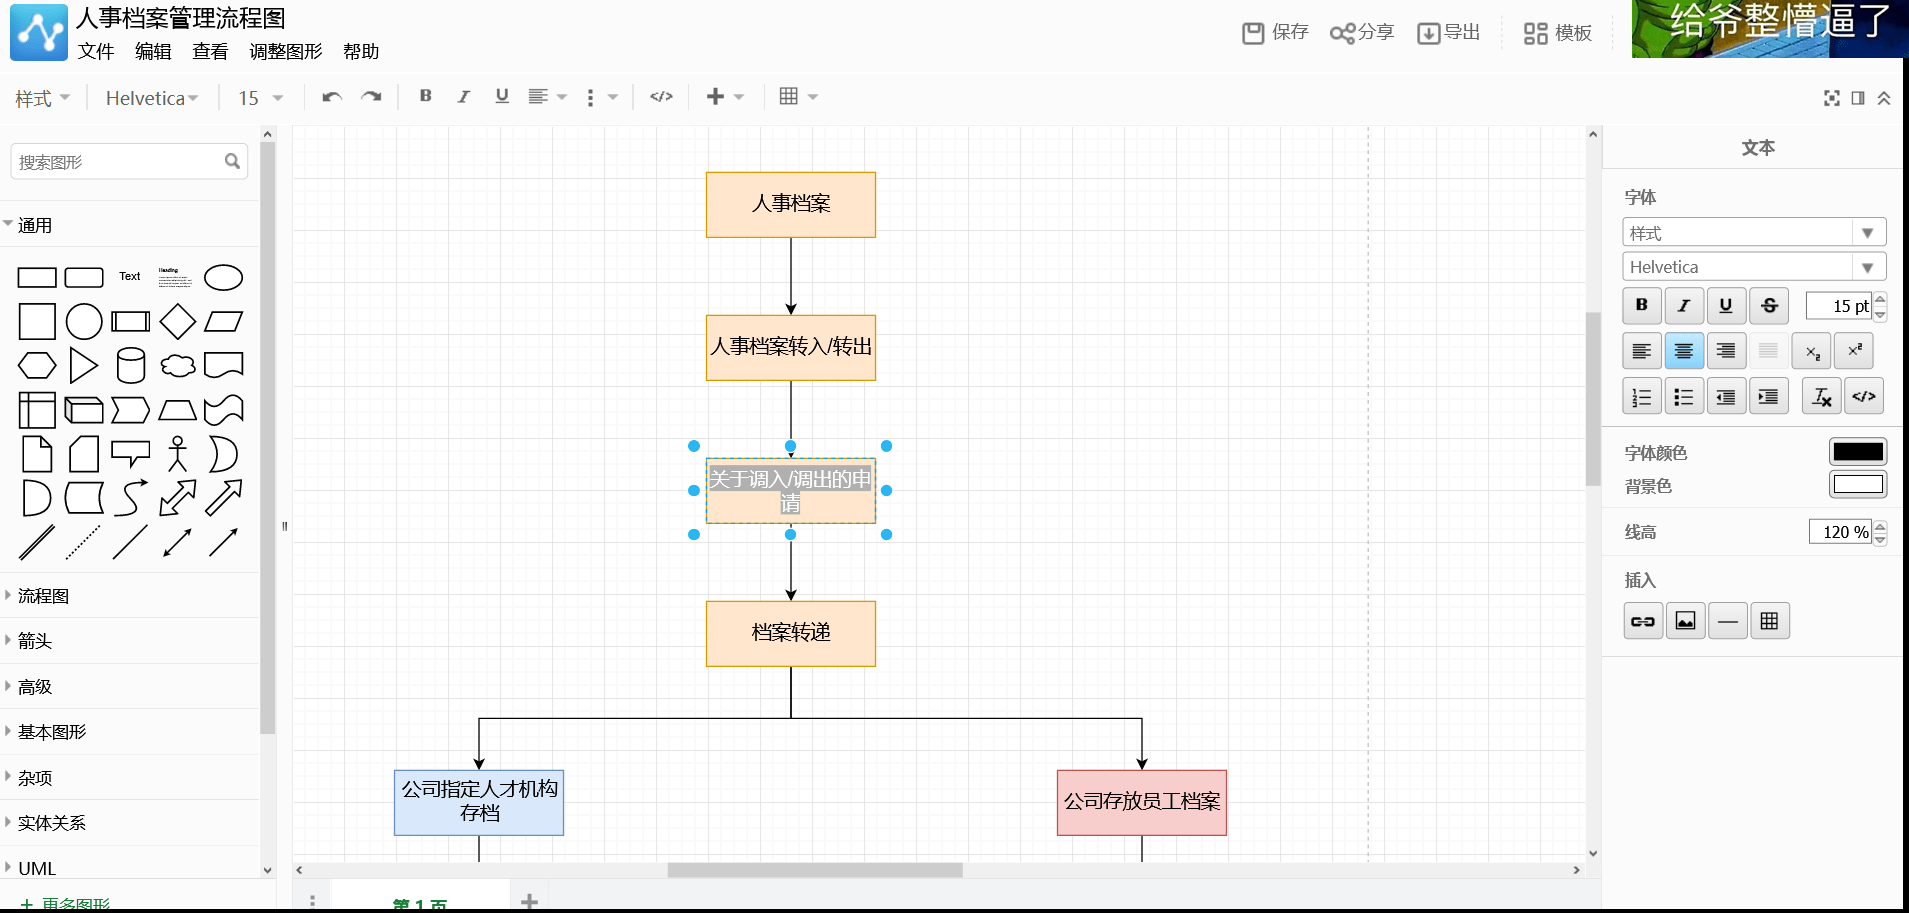Expand the 流程图 shape category
This screenshot has width=1909, height=913.
[44, 596]
